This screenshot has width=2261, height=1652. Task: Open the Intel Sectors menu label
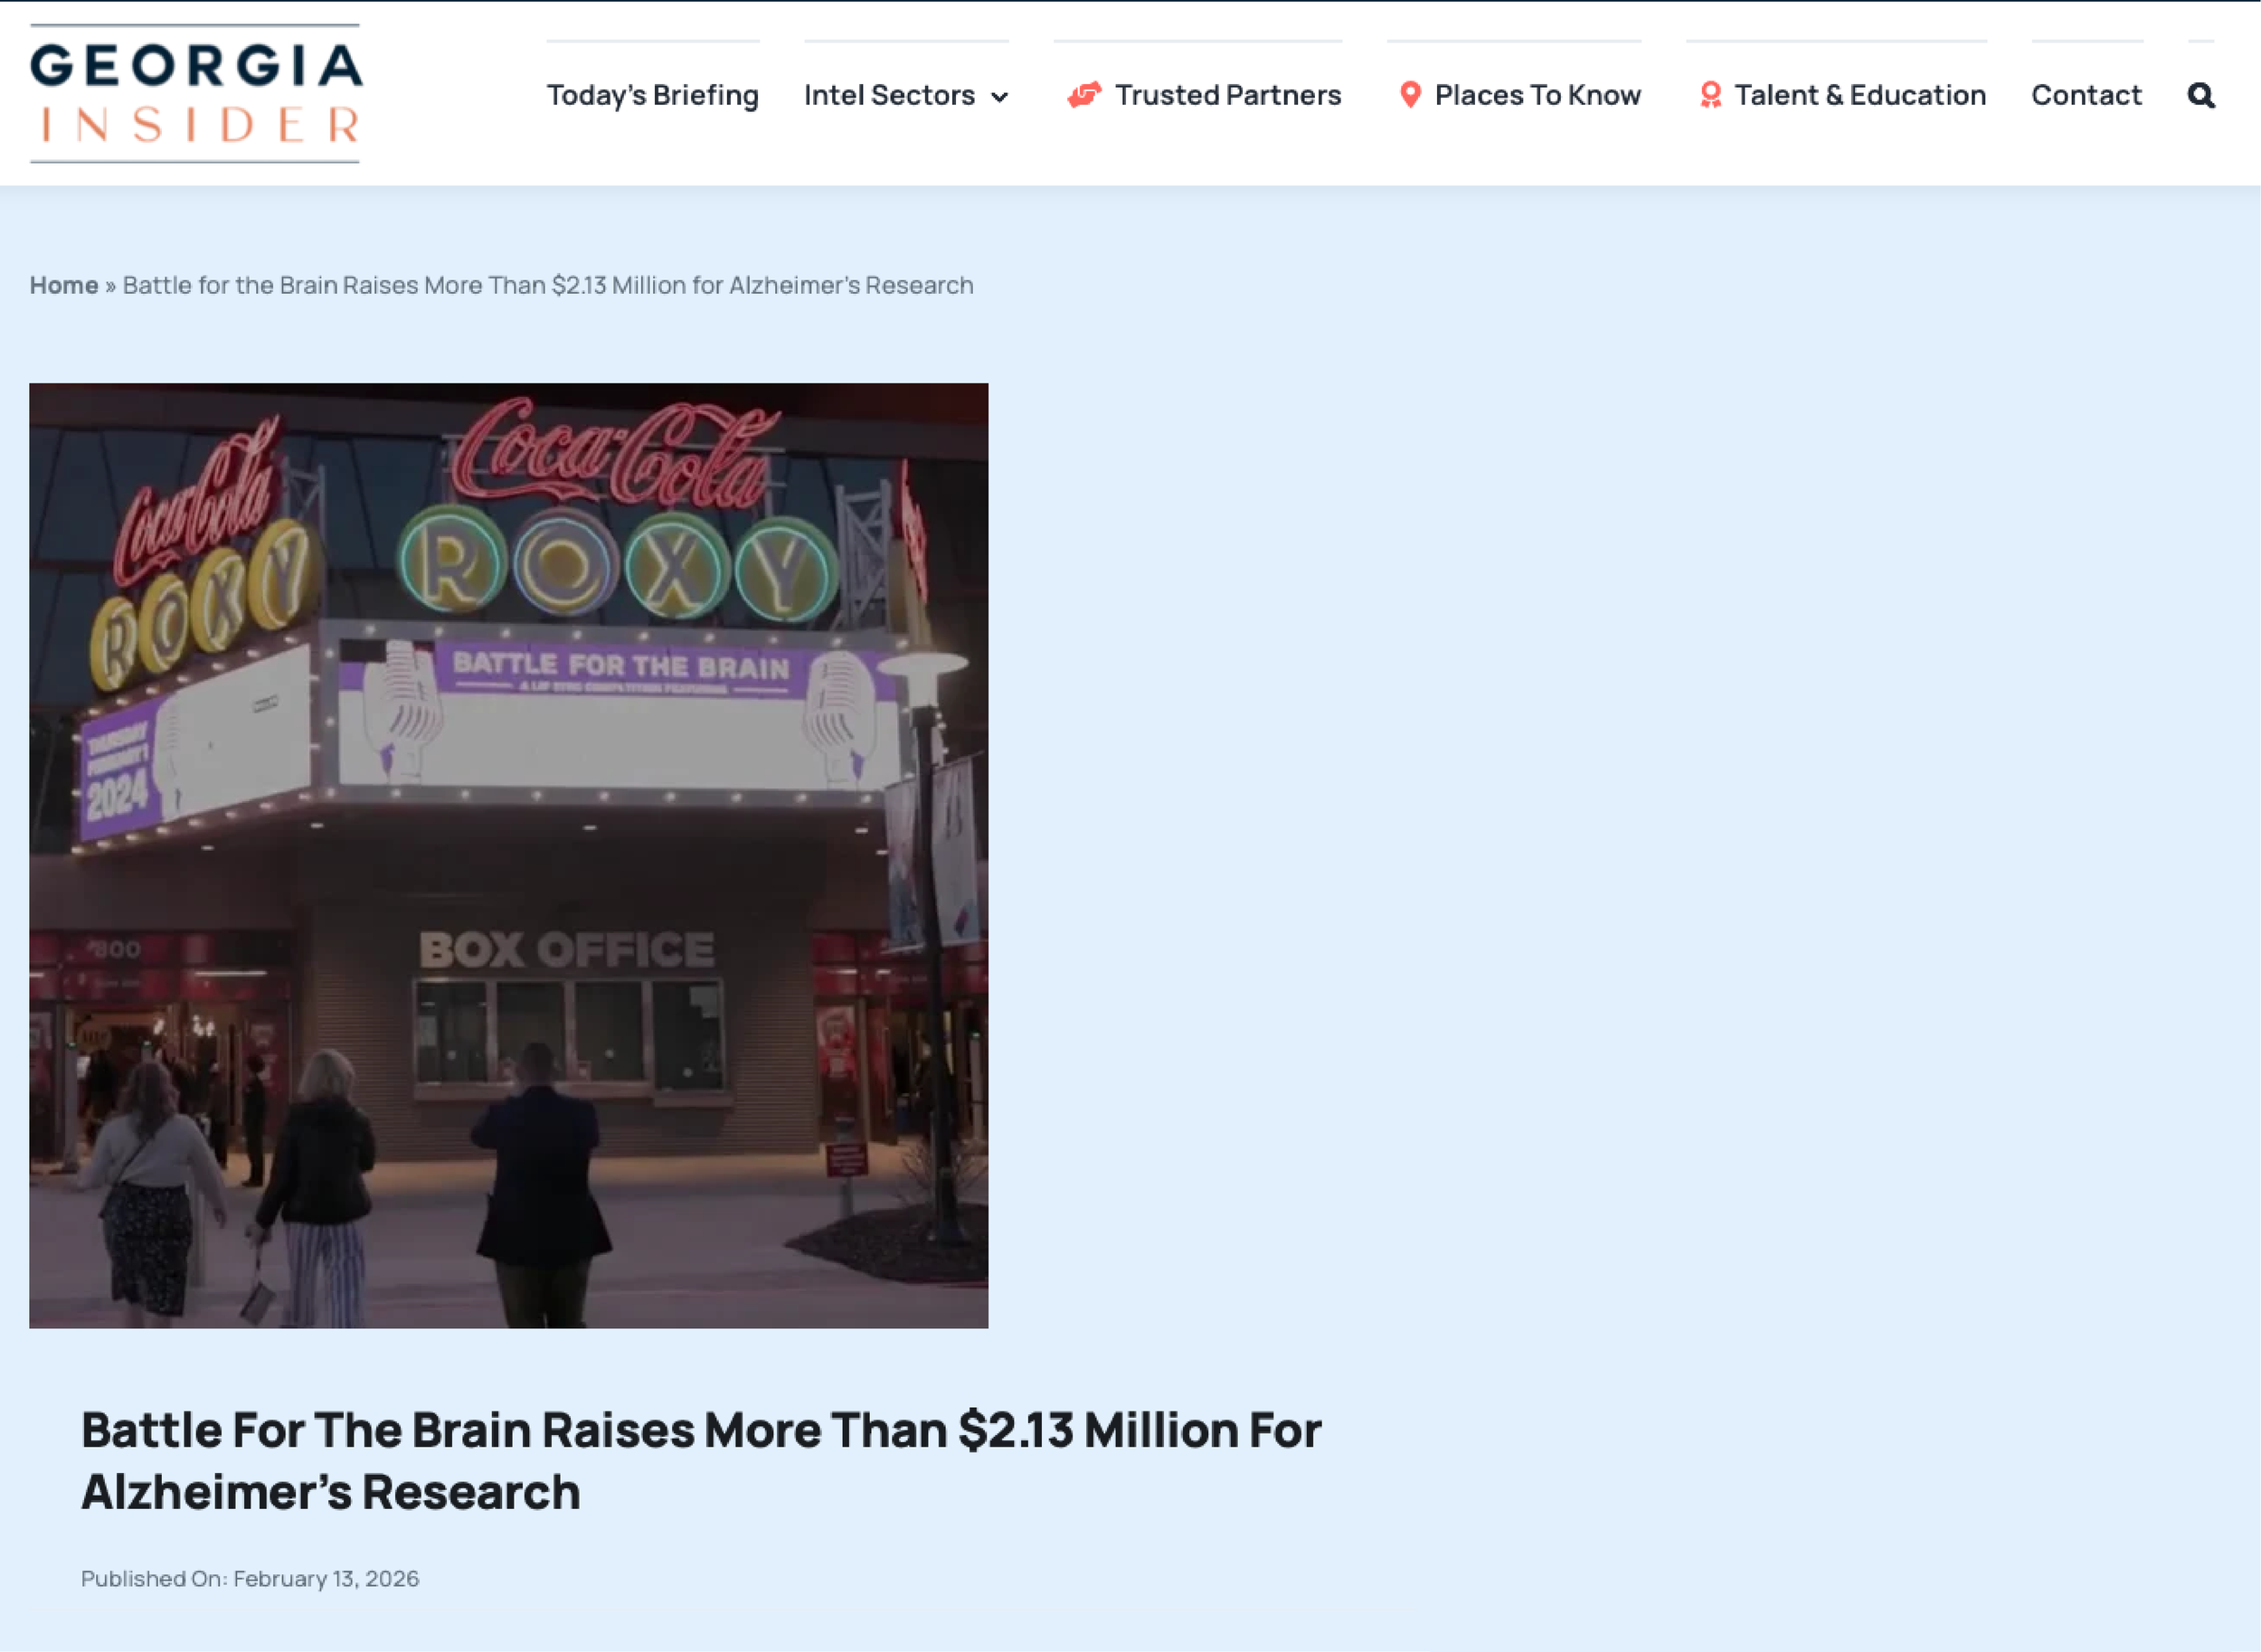pos(889,95)
